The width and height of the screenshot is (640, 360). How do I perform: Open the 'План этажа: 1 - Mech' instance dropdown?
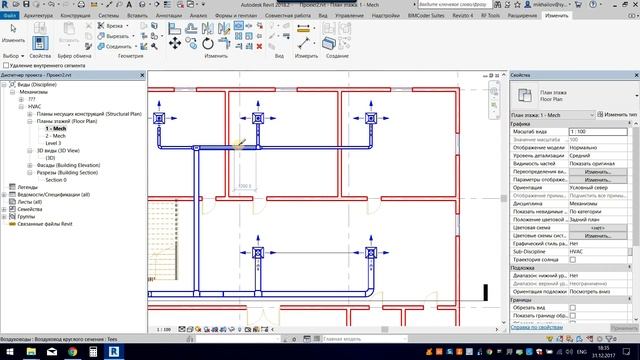tap(553, 115)
